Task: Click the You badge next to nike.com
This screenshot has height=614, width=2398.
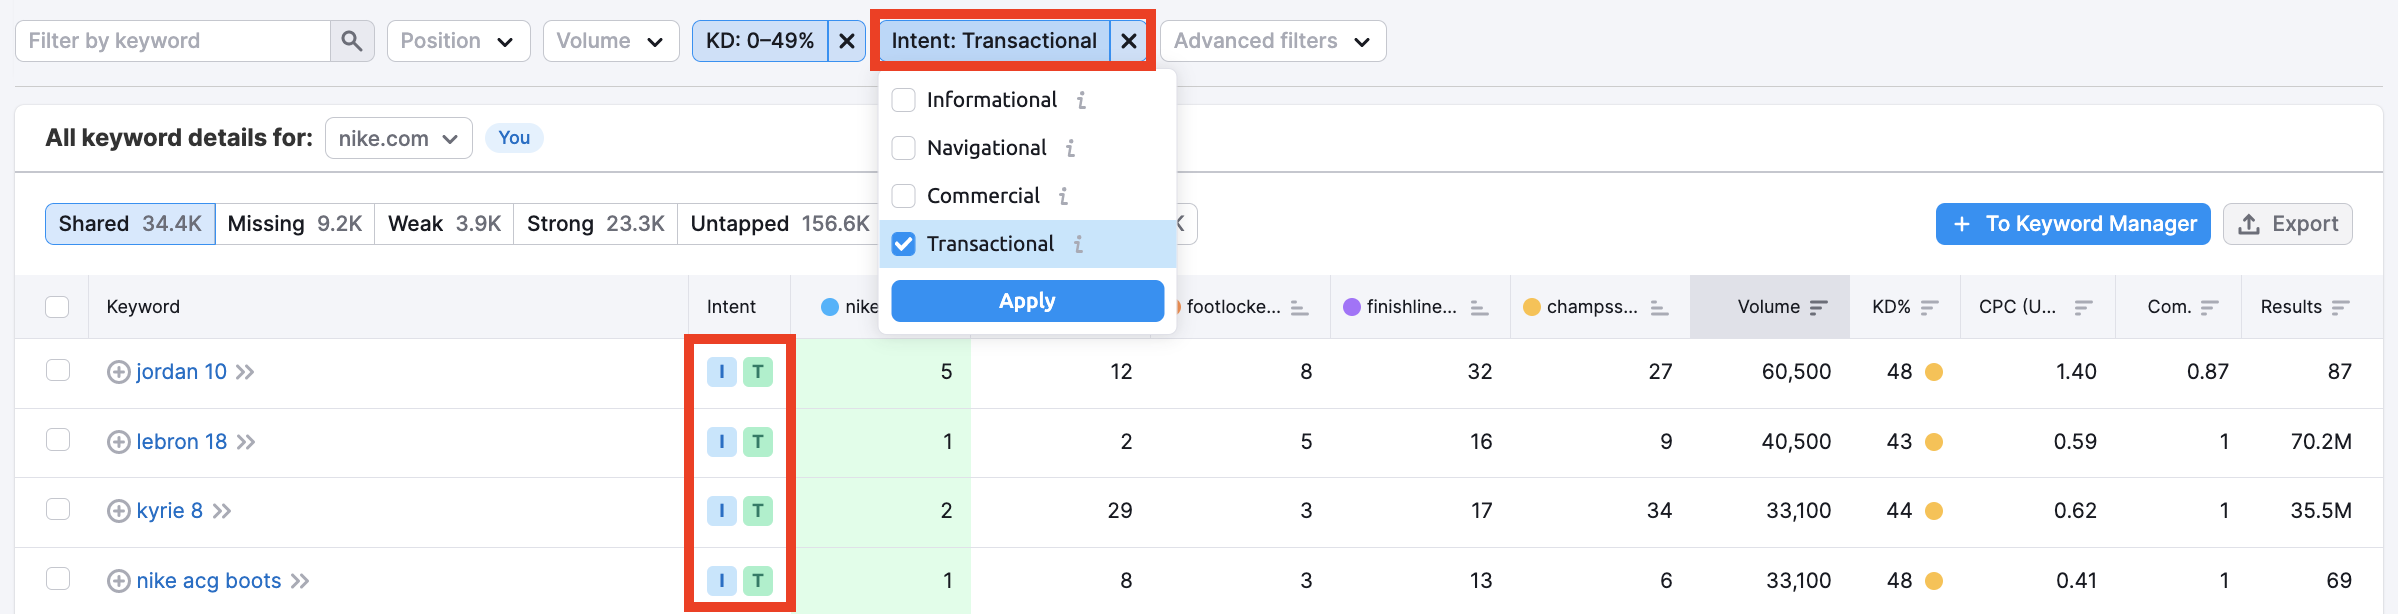Action: [514, 138]
